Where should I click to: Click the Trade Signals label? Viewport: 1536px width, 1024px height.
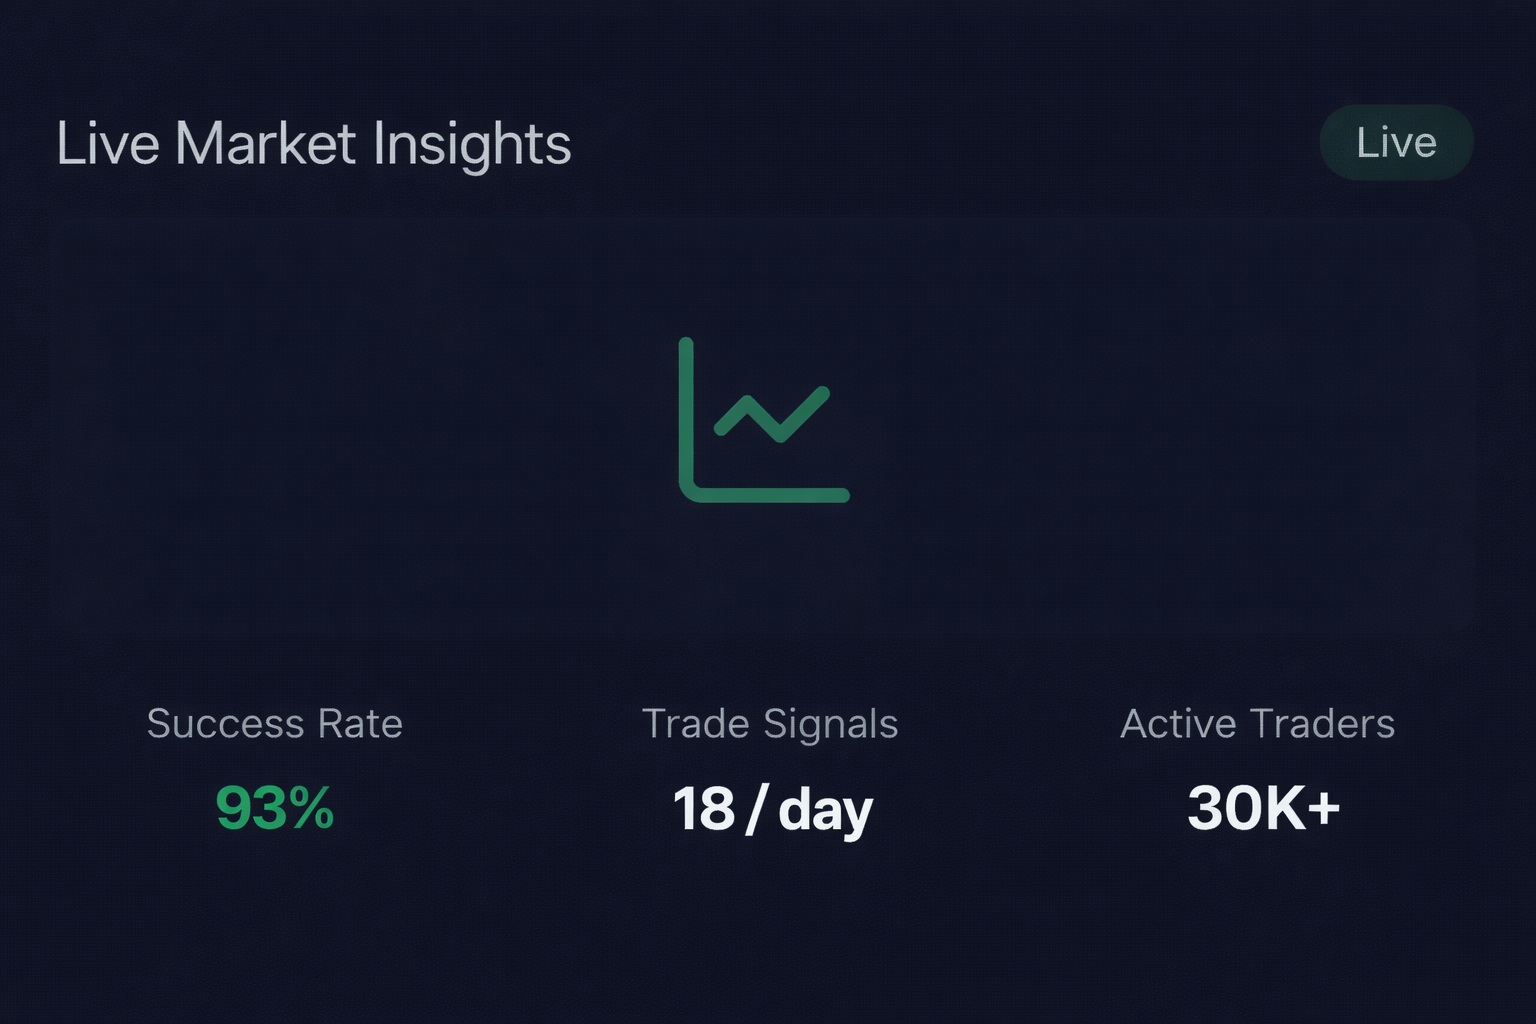(x=769, y=723)
